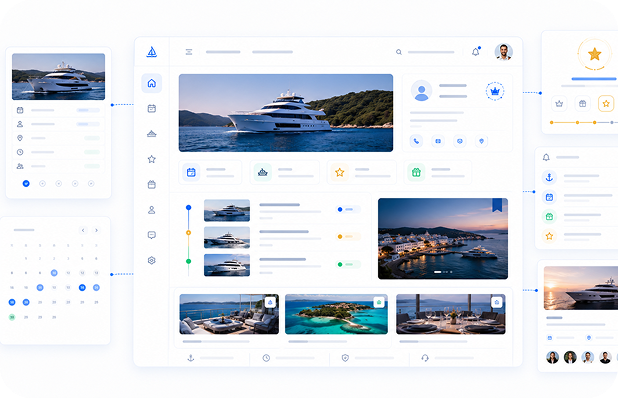Open the main yacht hero image
This screenshot has width=618, height=398.
click(x=286, y=113)
